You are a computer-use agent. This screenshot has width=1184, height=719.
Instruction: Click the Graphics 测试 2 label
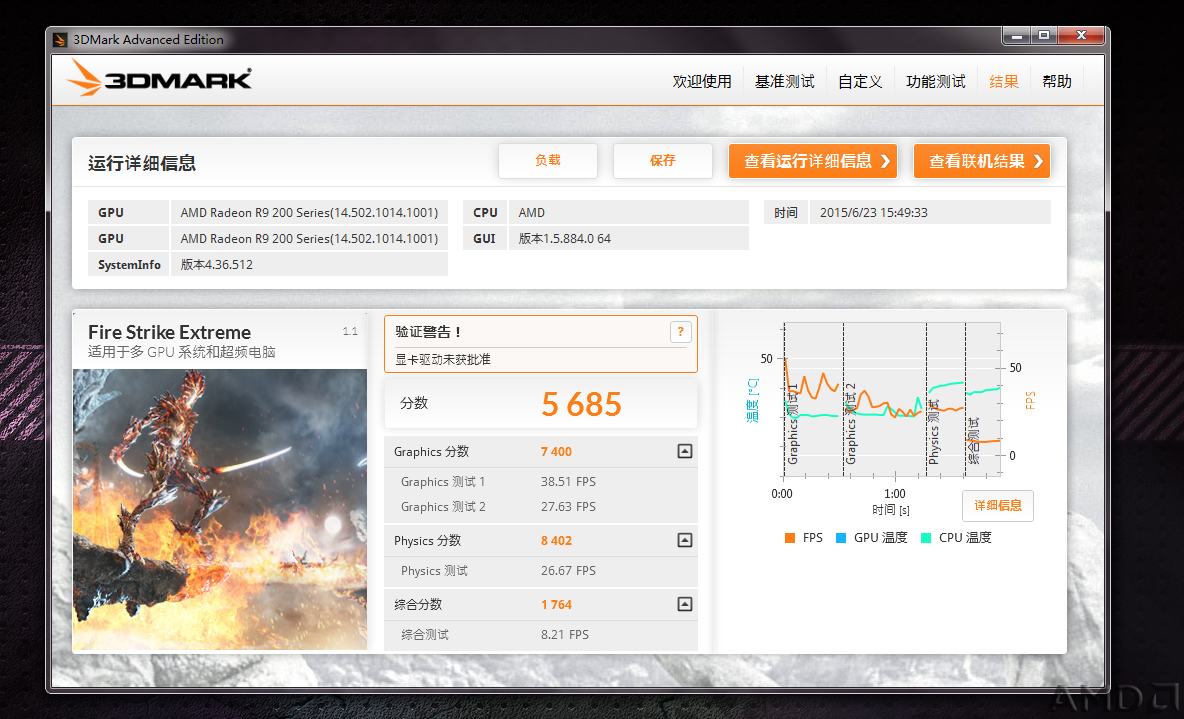(443, 507)
